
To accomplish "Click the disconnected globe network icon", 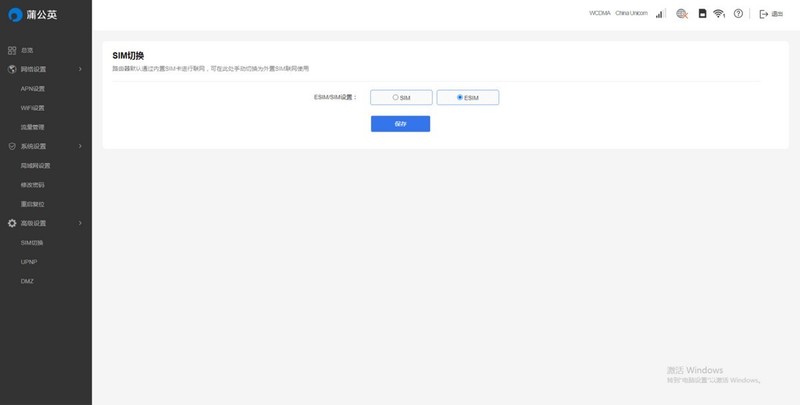I will [682, 14].
